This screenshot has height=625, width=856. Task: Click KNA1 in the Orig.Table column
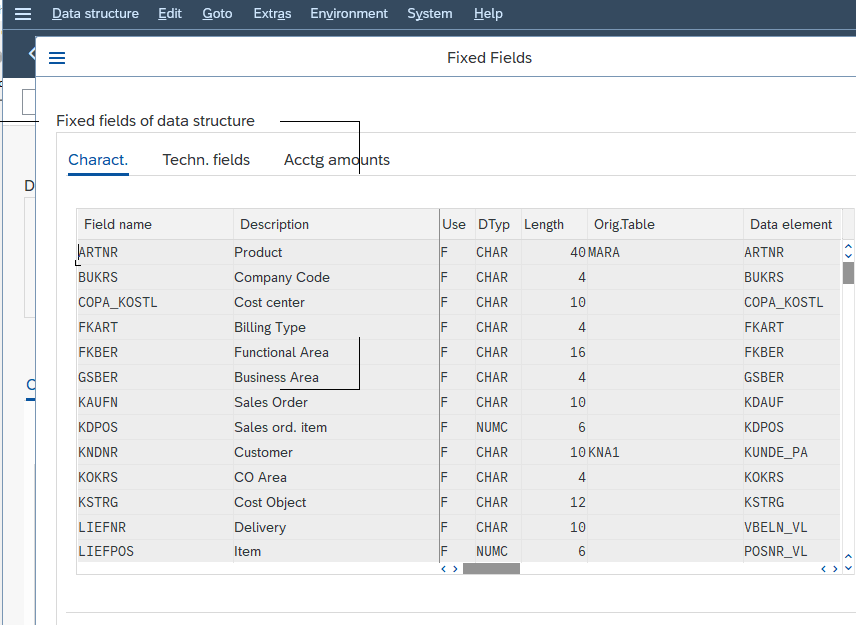pos(665,453)
